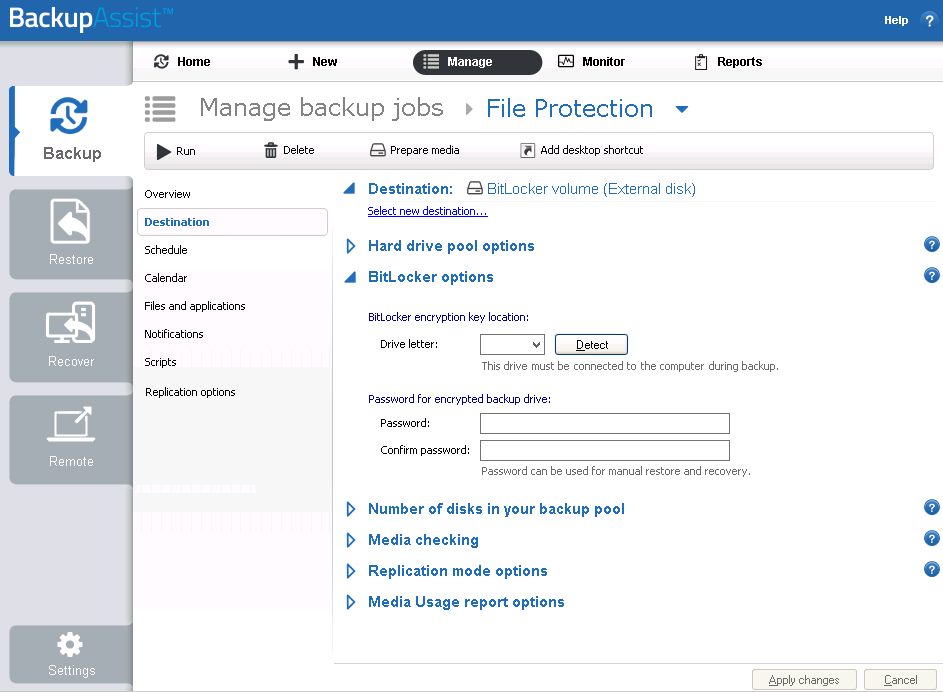Click the Run job play icon
The image size is (943, 692).
[164, 151]
